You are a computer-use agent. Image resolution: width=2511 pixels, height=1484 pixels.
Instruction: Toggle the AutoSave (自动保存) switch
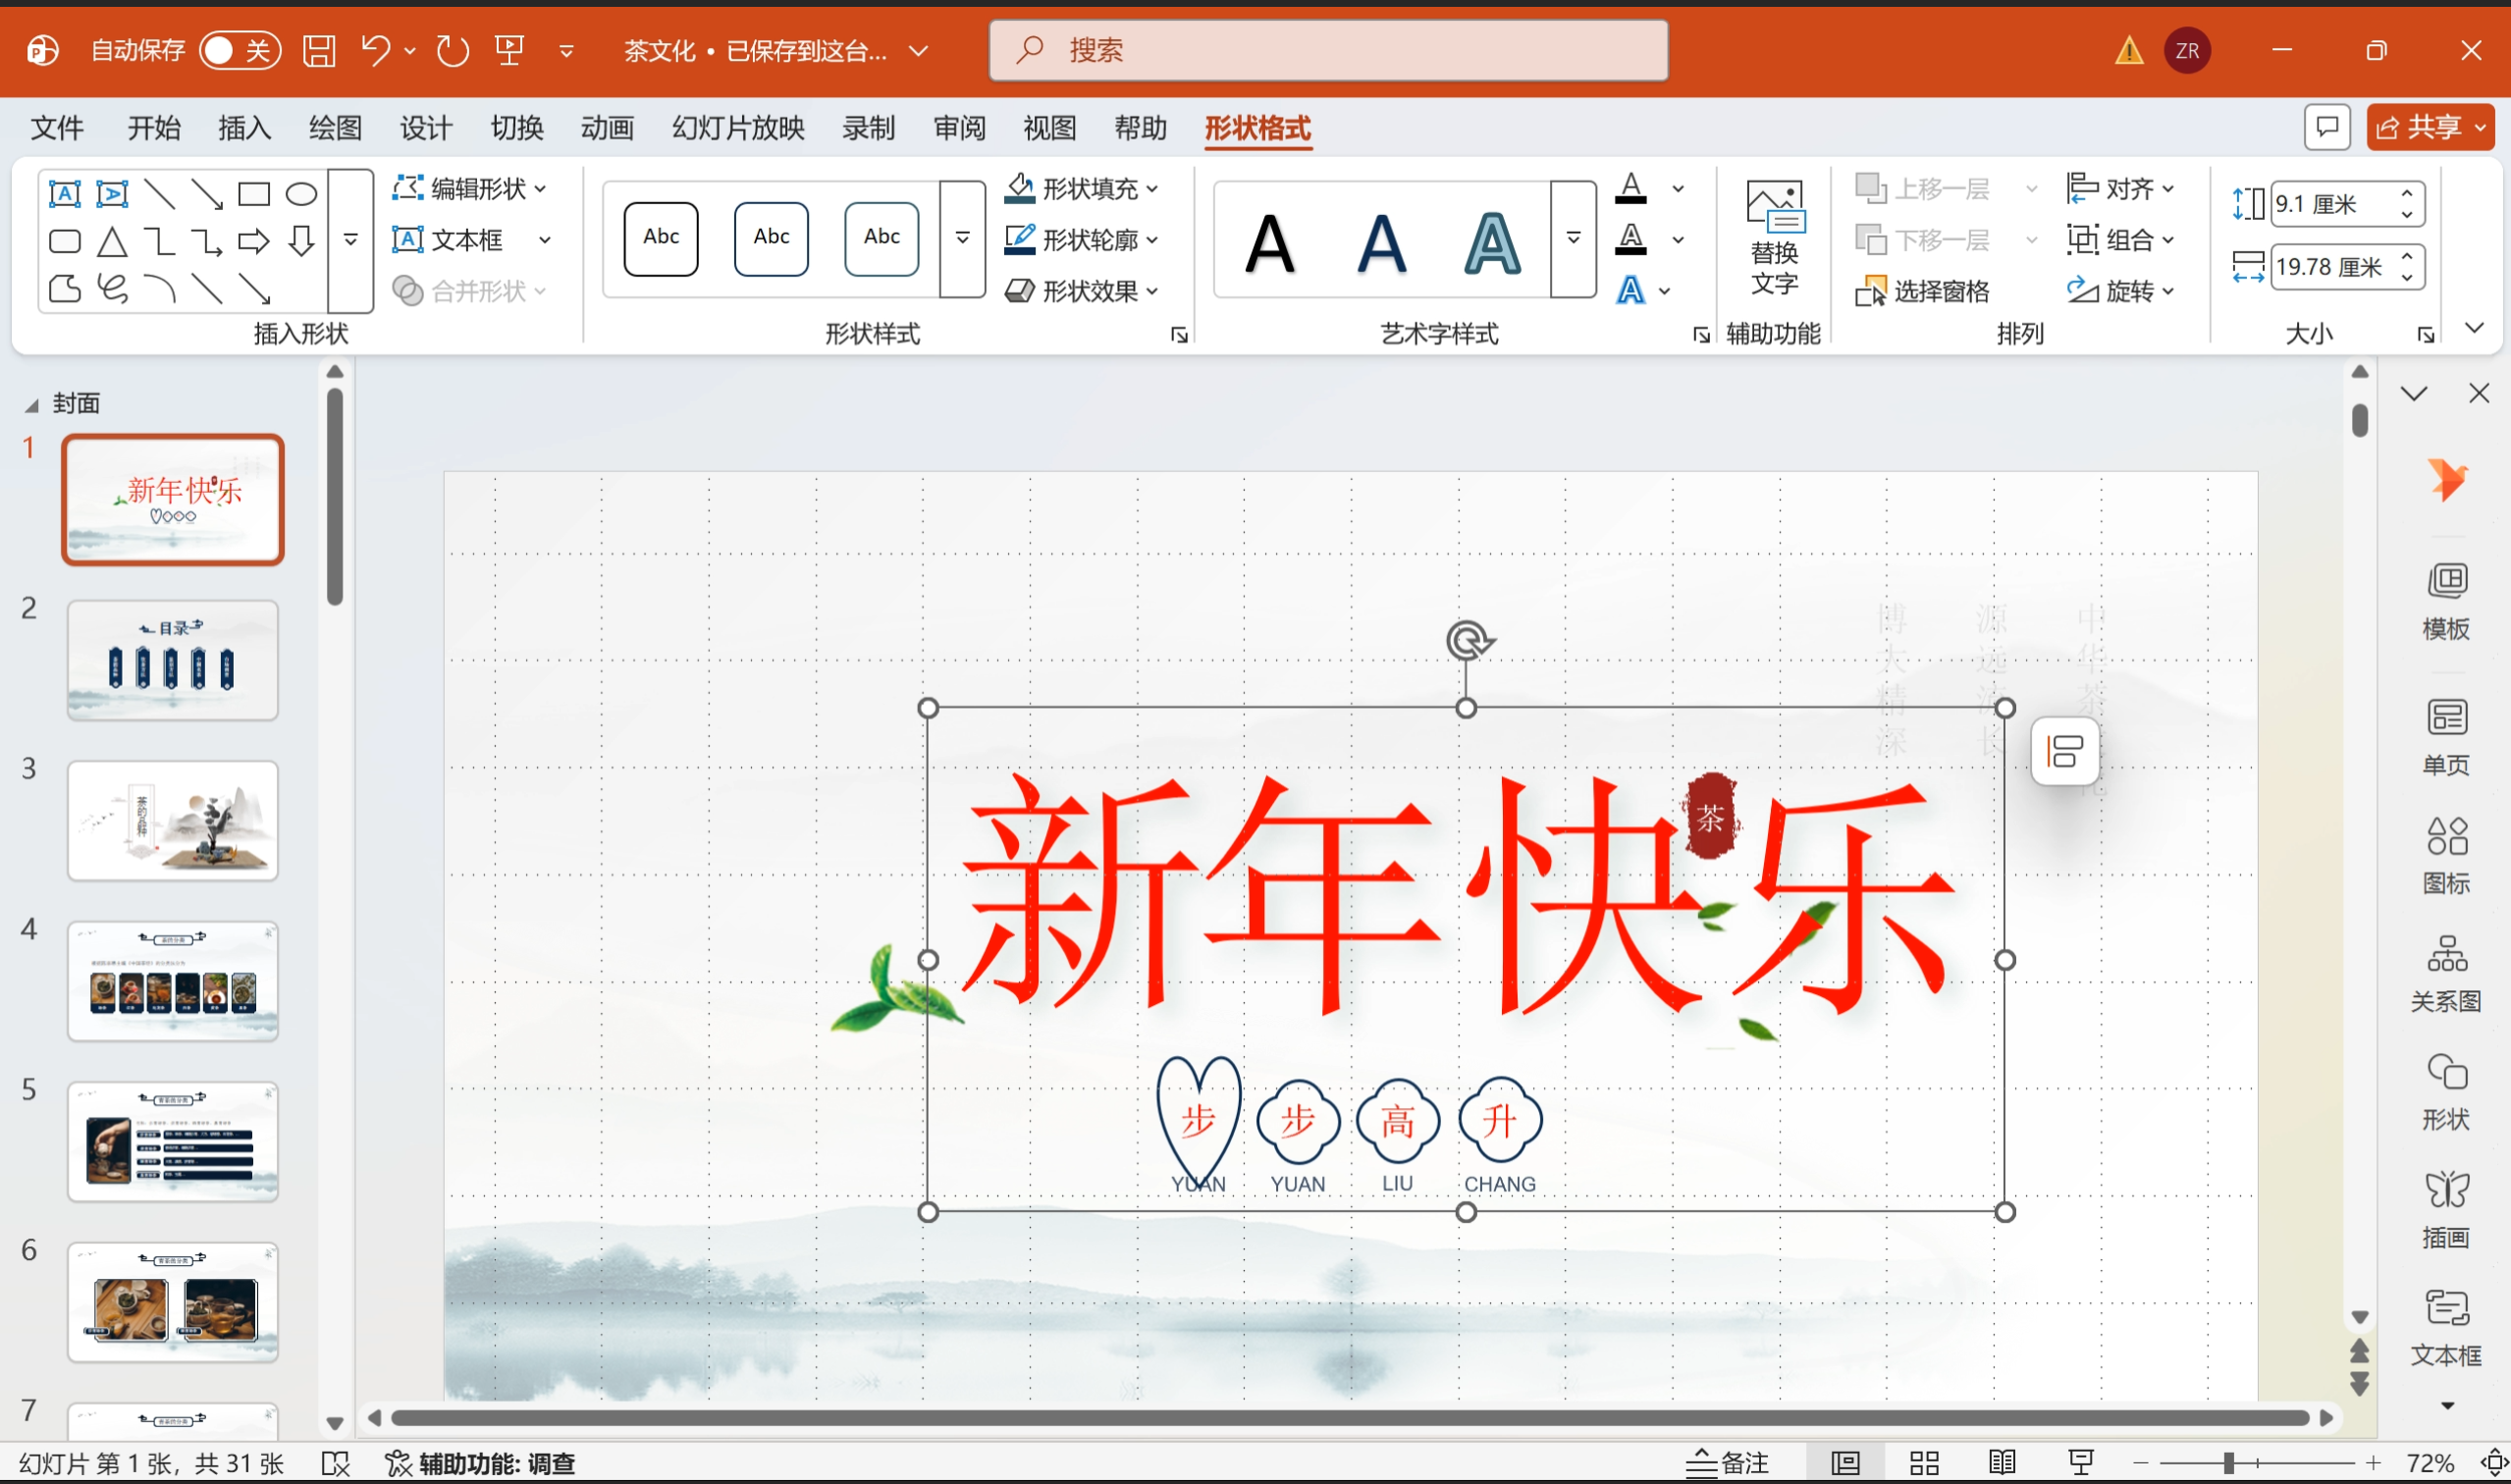pos(239,50)
